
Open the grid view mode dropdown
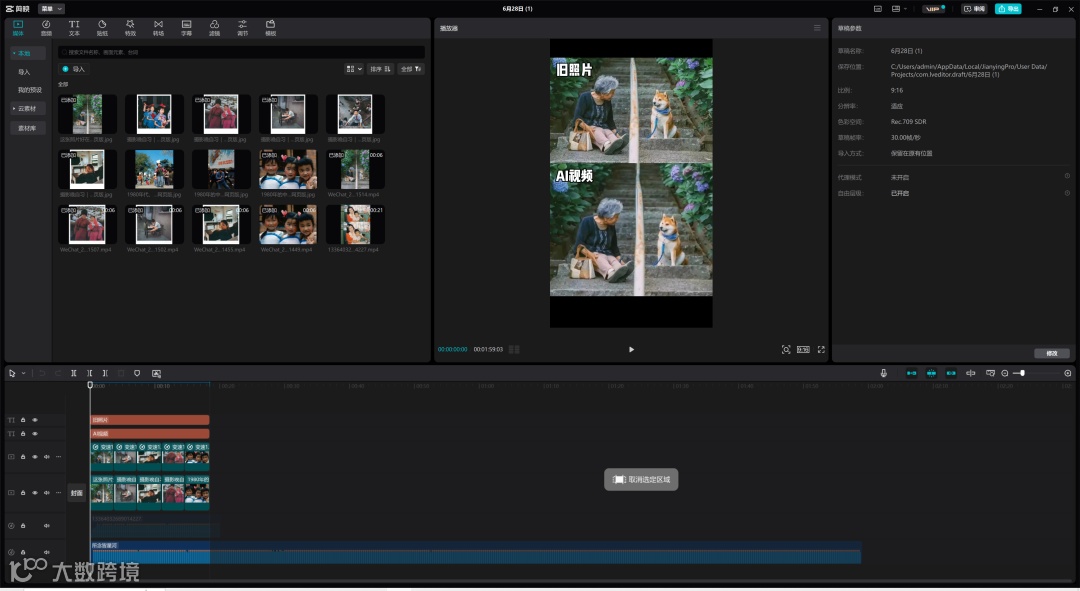click(x=353, y=69)
